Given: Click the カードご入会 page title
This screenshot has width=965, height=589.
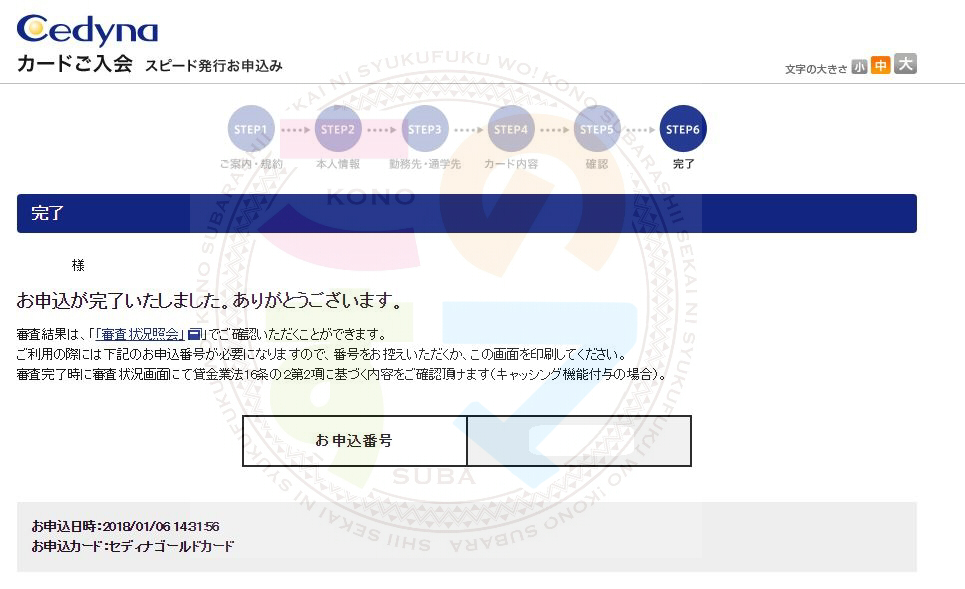Looking at the screenshot, I should pyautogui.click(x=75, y=63).
